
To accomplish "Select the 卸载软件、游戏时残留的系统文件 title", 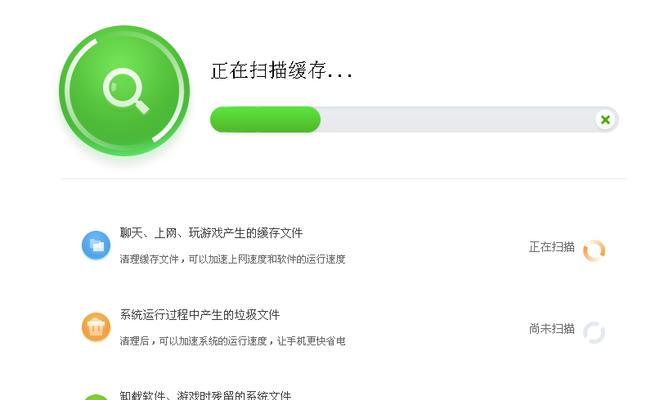I will [x=206, y=395].
